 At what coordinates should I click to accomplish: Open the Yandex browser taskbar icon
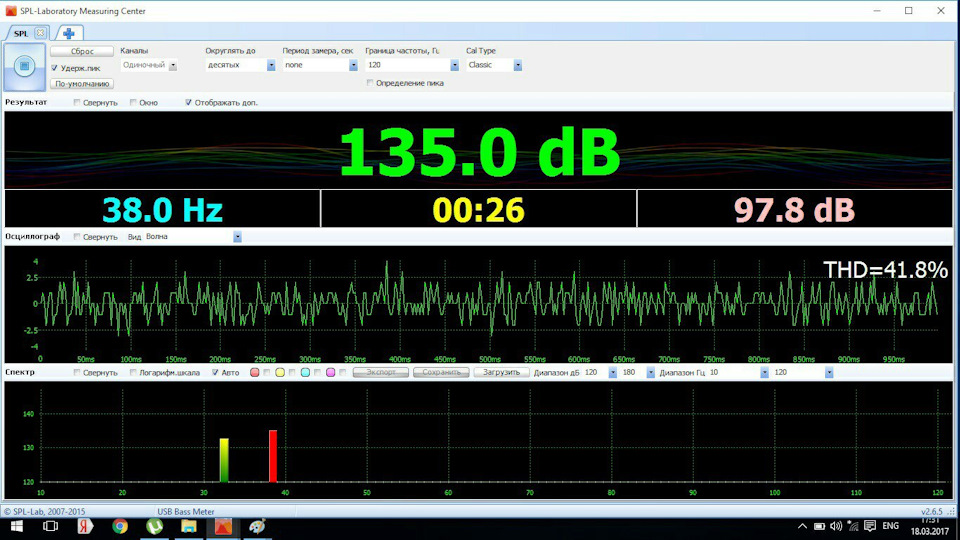click(84, 526)
